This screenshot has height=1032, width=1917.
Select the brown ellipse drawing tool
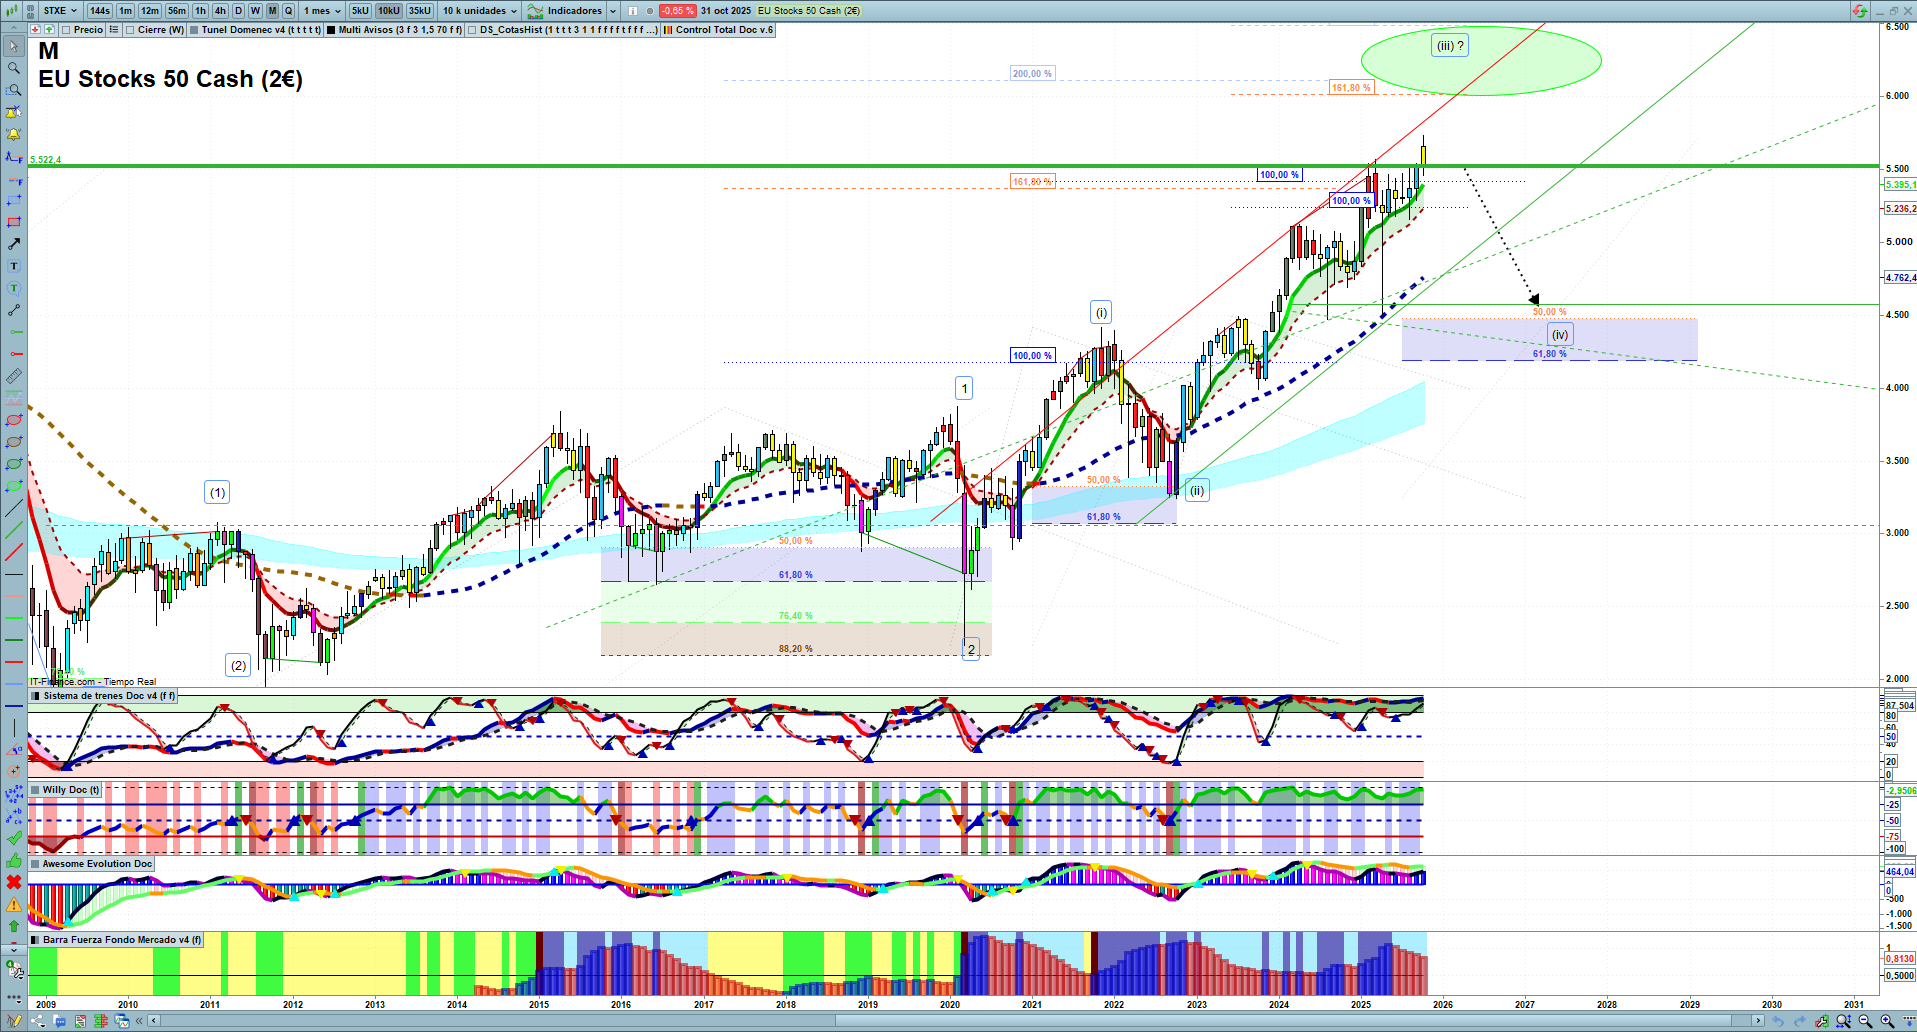click(x=14, y=442)
